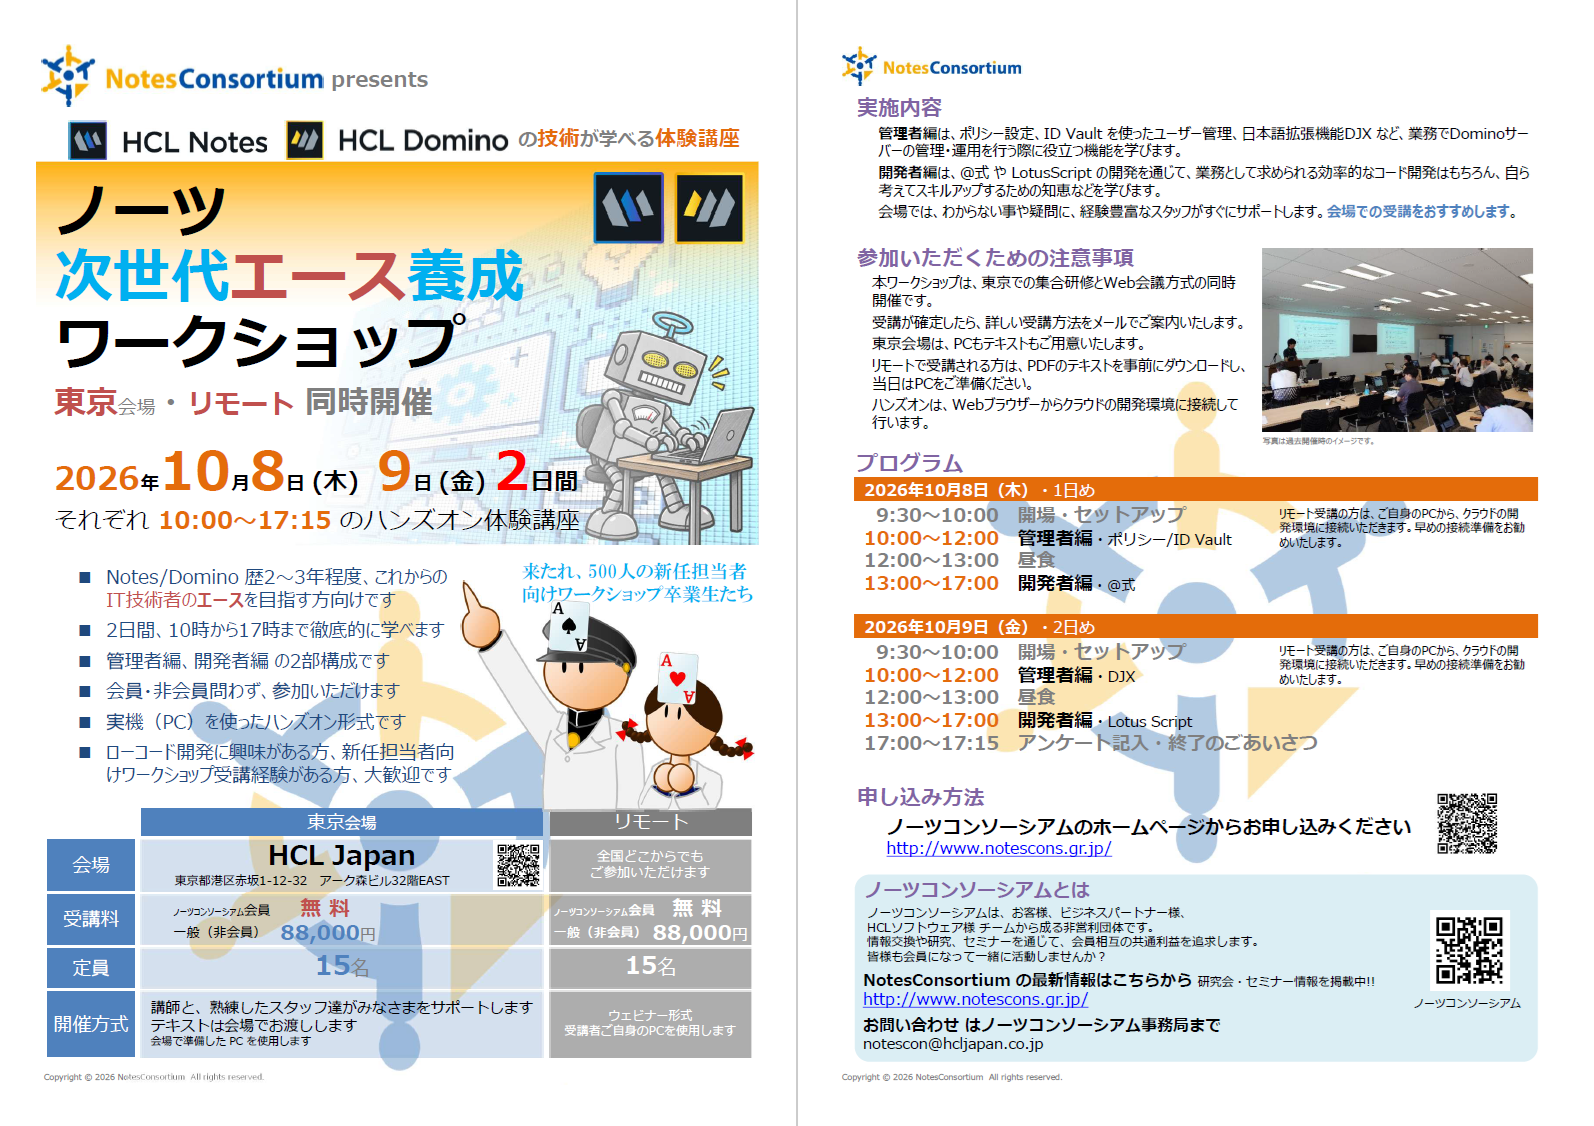Click the NotesConsortium logo beside the word presents
The width and height of the screenshot is (1594, 1126).
tap(182, 77)
